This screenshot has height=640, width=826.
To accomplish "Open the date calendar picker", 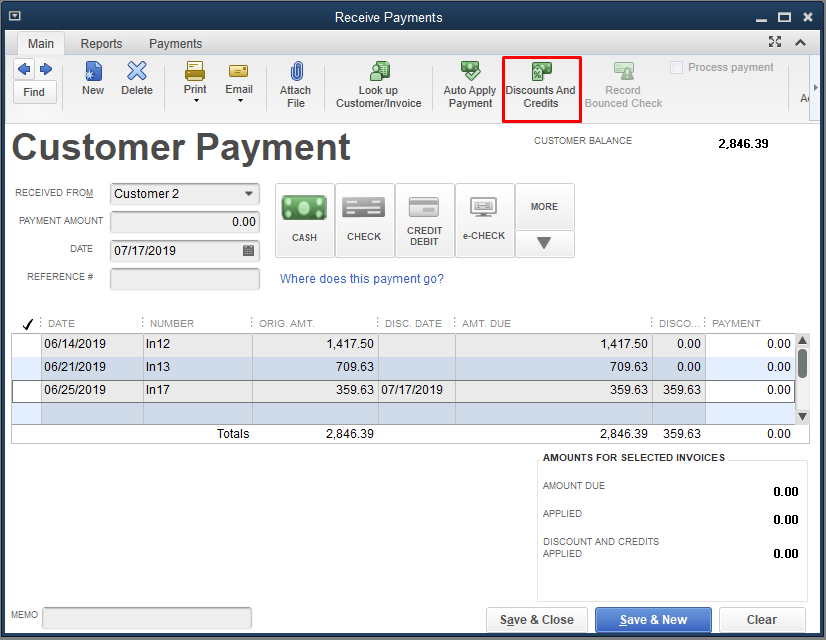I will click(249, 250).
